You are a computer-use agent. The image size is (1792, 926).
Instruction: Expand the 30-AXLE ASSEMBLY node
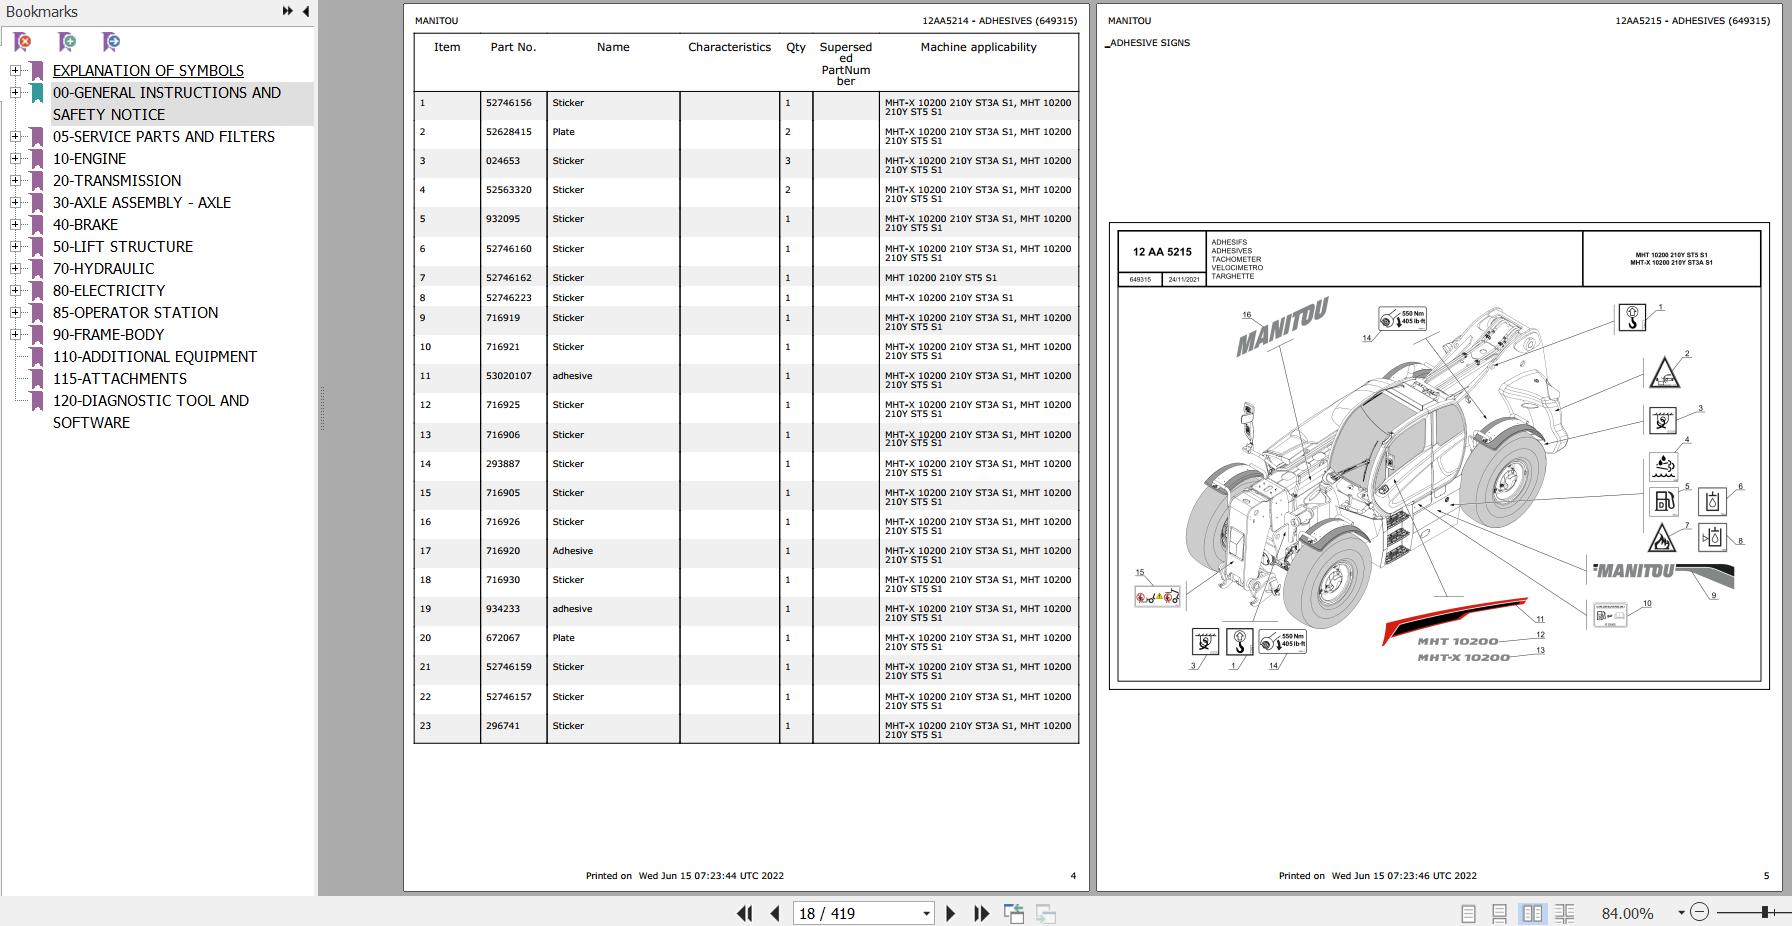[15, 203]
